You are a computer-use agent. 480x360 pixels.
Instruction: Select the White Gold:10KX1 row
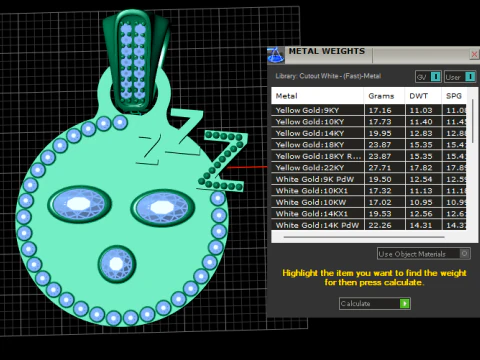[x=369, y=191]
